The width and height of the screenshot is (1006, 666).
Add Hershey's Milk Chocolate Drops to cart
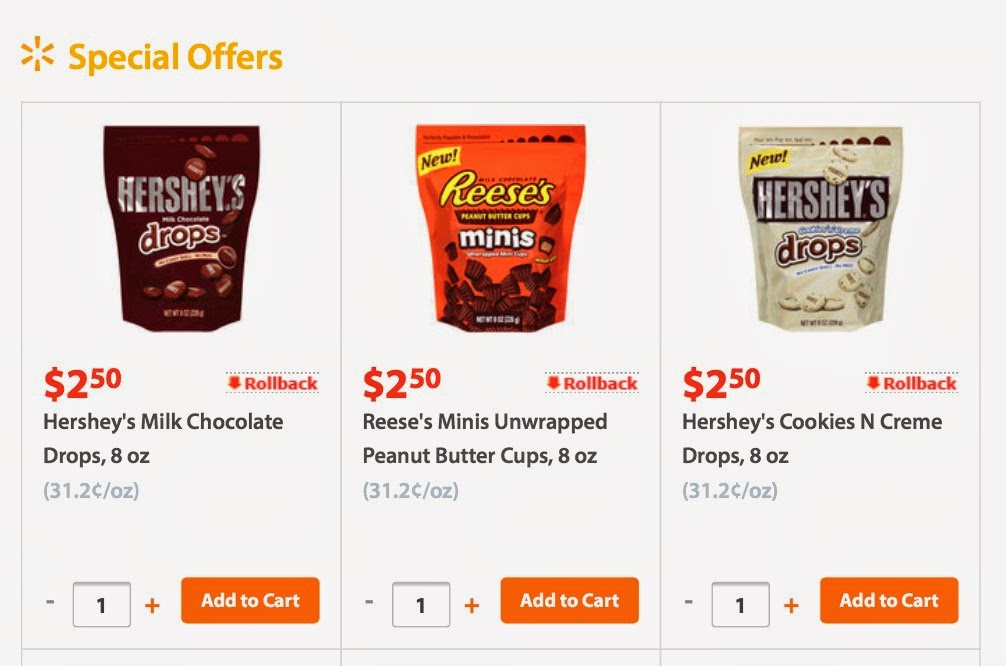pyautogui.click(x=250, y=601)
